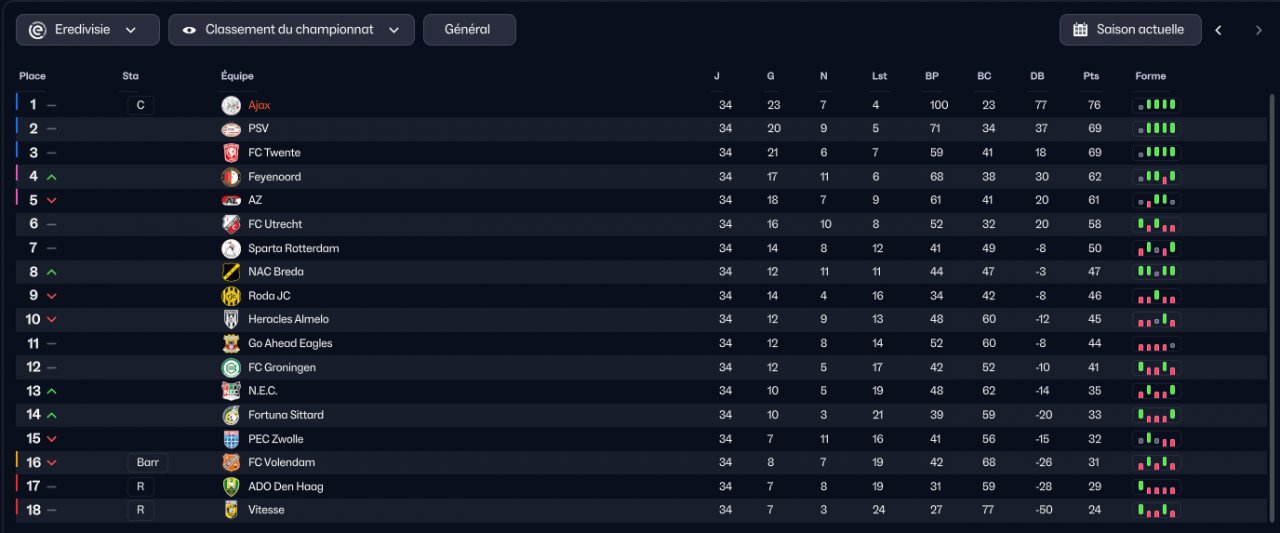The image size is (1280, 533).
Task: Open the Vitesse club badge icon
Action: pyautogui.click(x=231, y=510)
